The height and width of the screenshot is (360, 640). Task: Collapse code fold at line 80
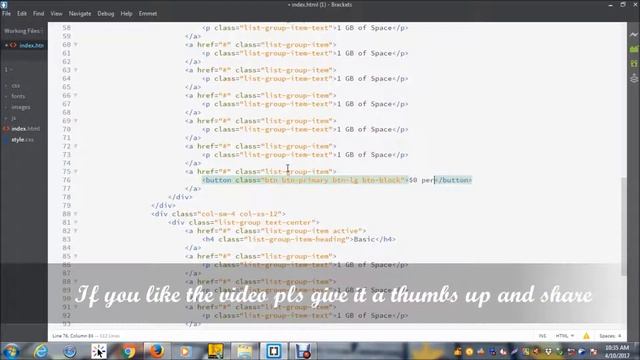[76, 213]
